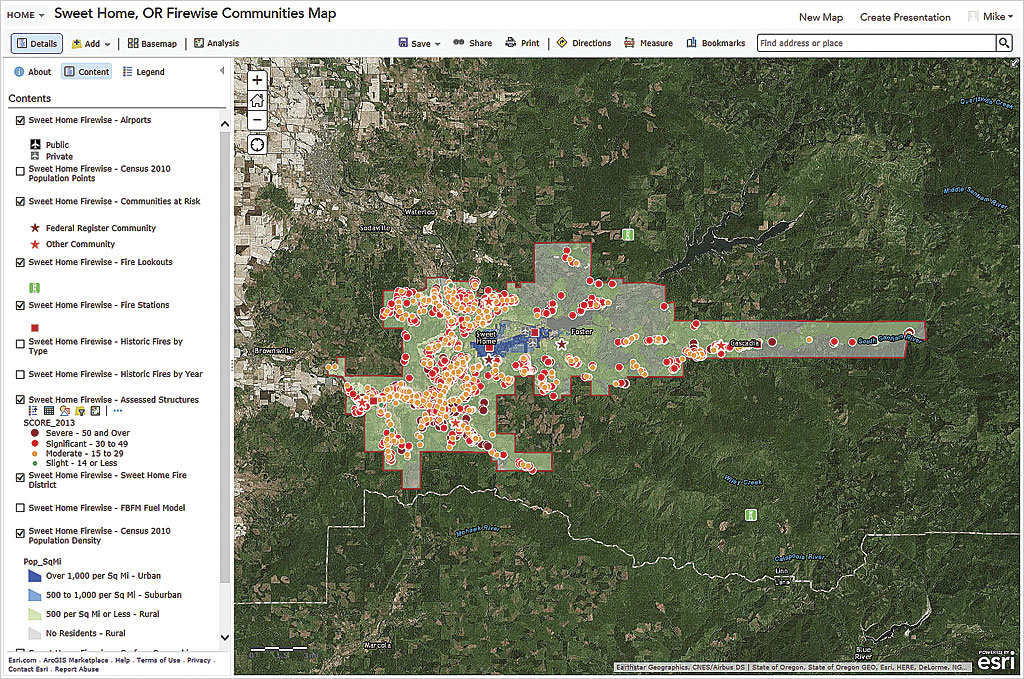The width and height of the screenshot is (1024, 679).
Task: Toggle the Sweet Home Fire District layer
Action: 20,478
